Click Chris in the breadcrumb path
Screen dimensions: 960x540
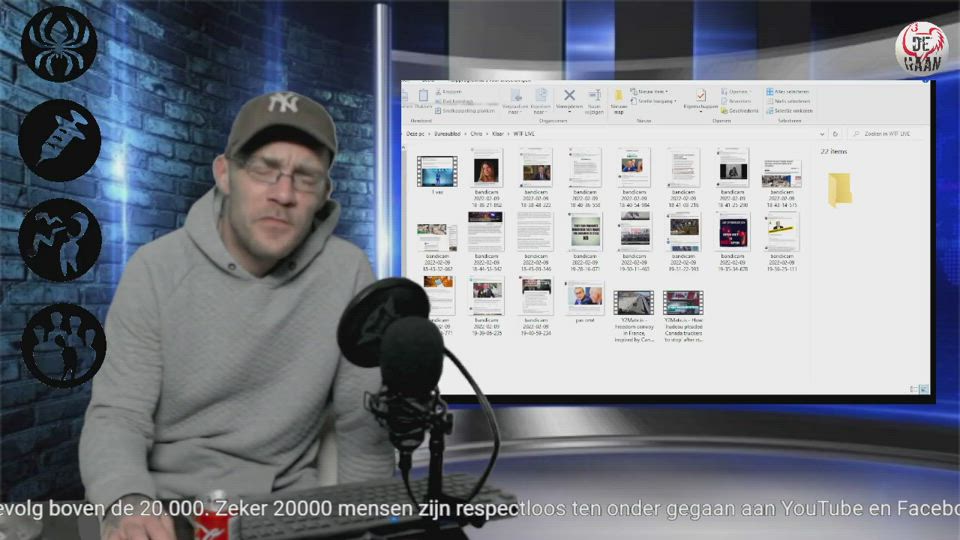coord(476,133)
